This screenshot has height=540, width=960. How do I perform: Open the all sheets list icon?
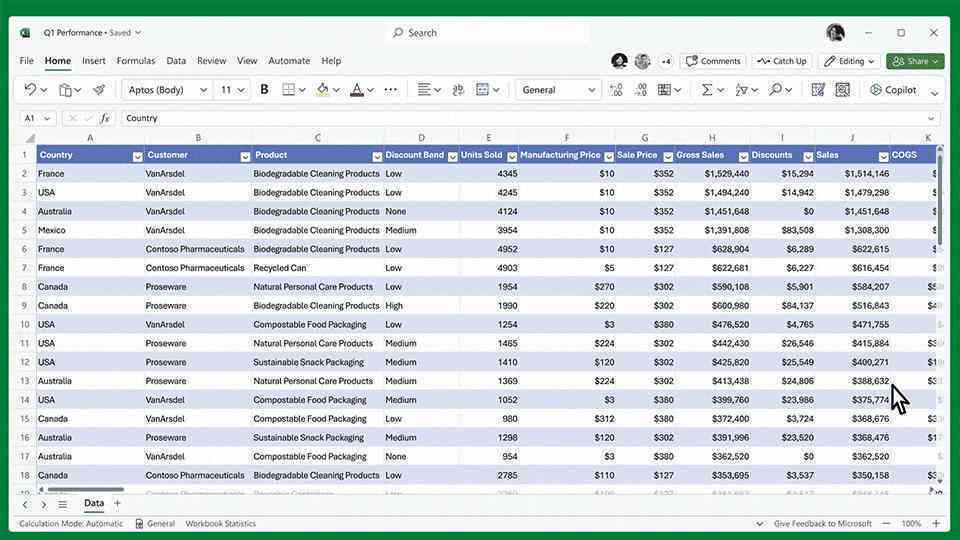point(62,504)
